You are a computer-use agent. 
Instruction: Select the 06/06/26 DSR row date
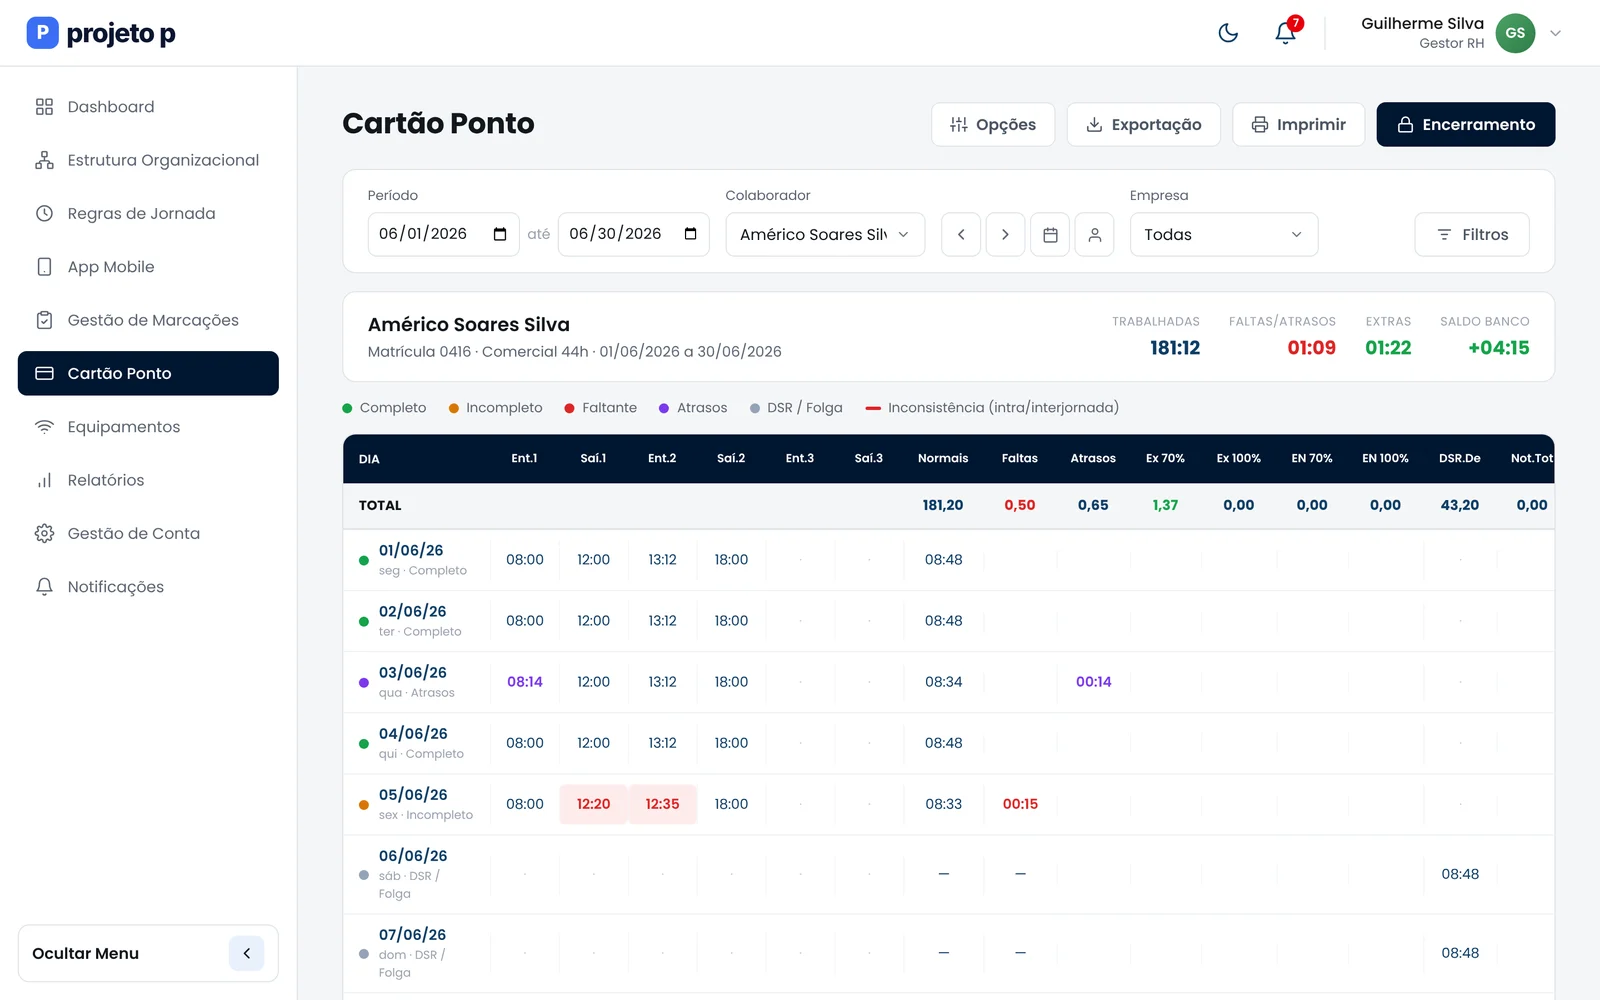(413, 856)
